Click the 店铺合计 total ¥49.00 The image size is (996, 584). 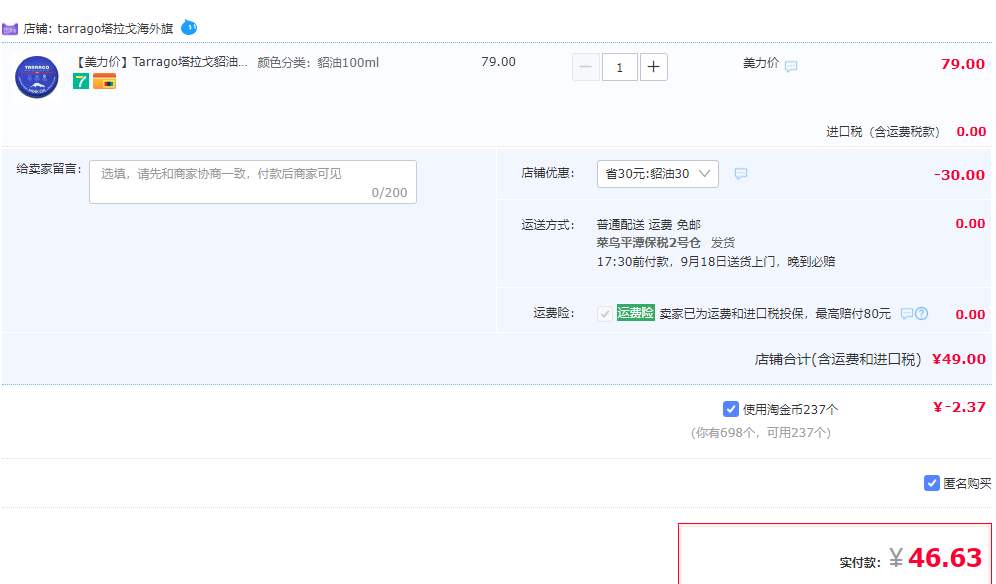click(x=959, y=359)
